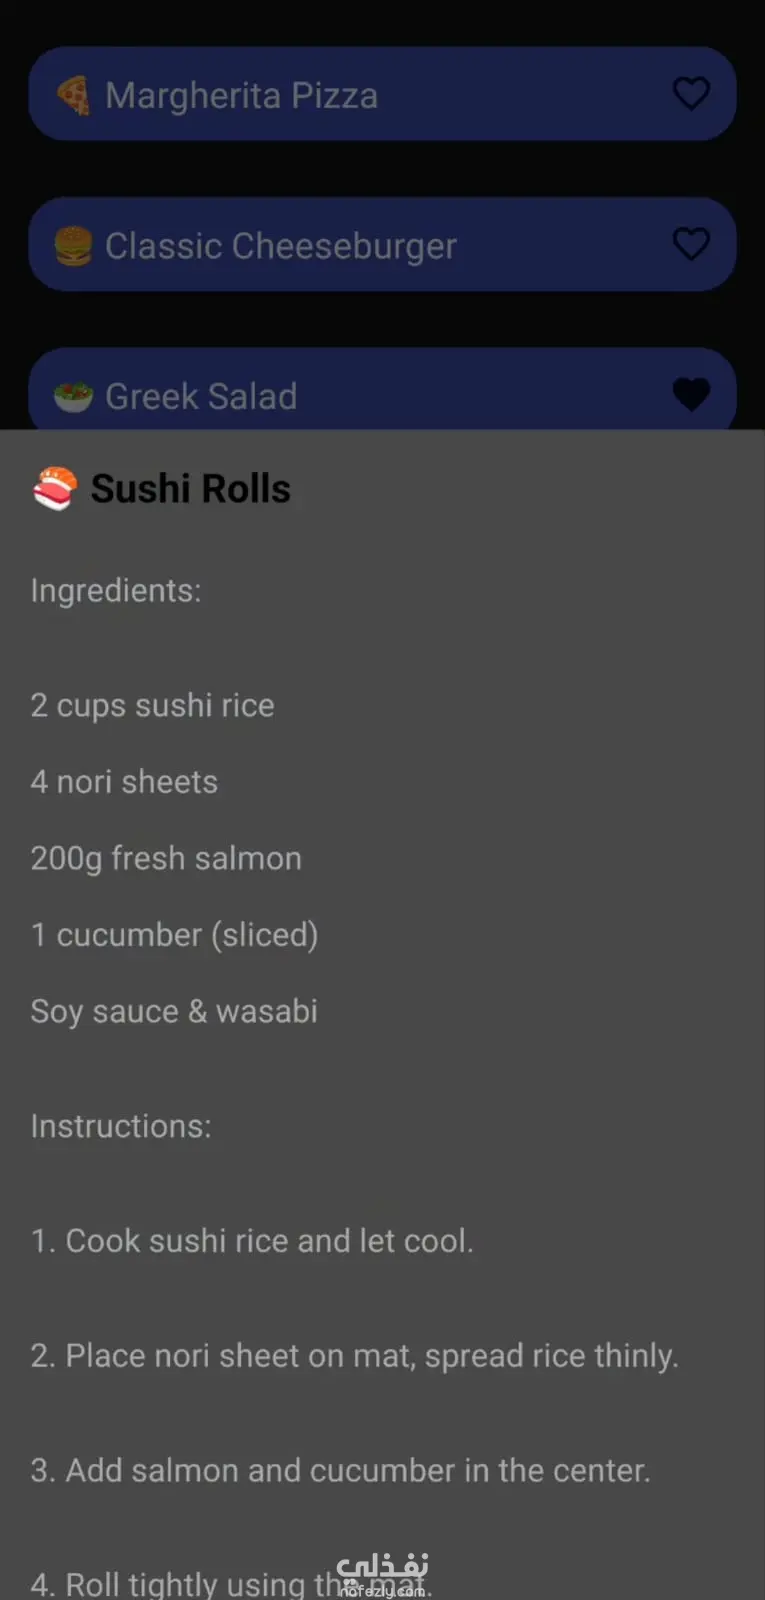The image size is (765, 1600).
Task: Unfavorite the Greek Salad recipe
Action: (691, 394)
